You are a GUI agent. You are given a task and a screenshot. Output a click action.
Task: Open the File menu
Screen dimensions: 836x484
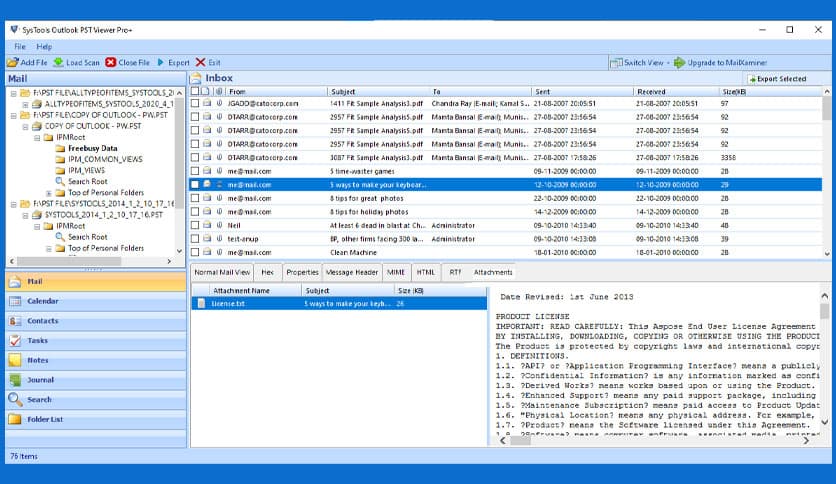(x=20, y=47)
